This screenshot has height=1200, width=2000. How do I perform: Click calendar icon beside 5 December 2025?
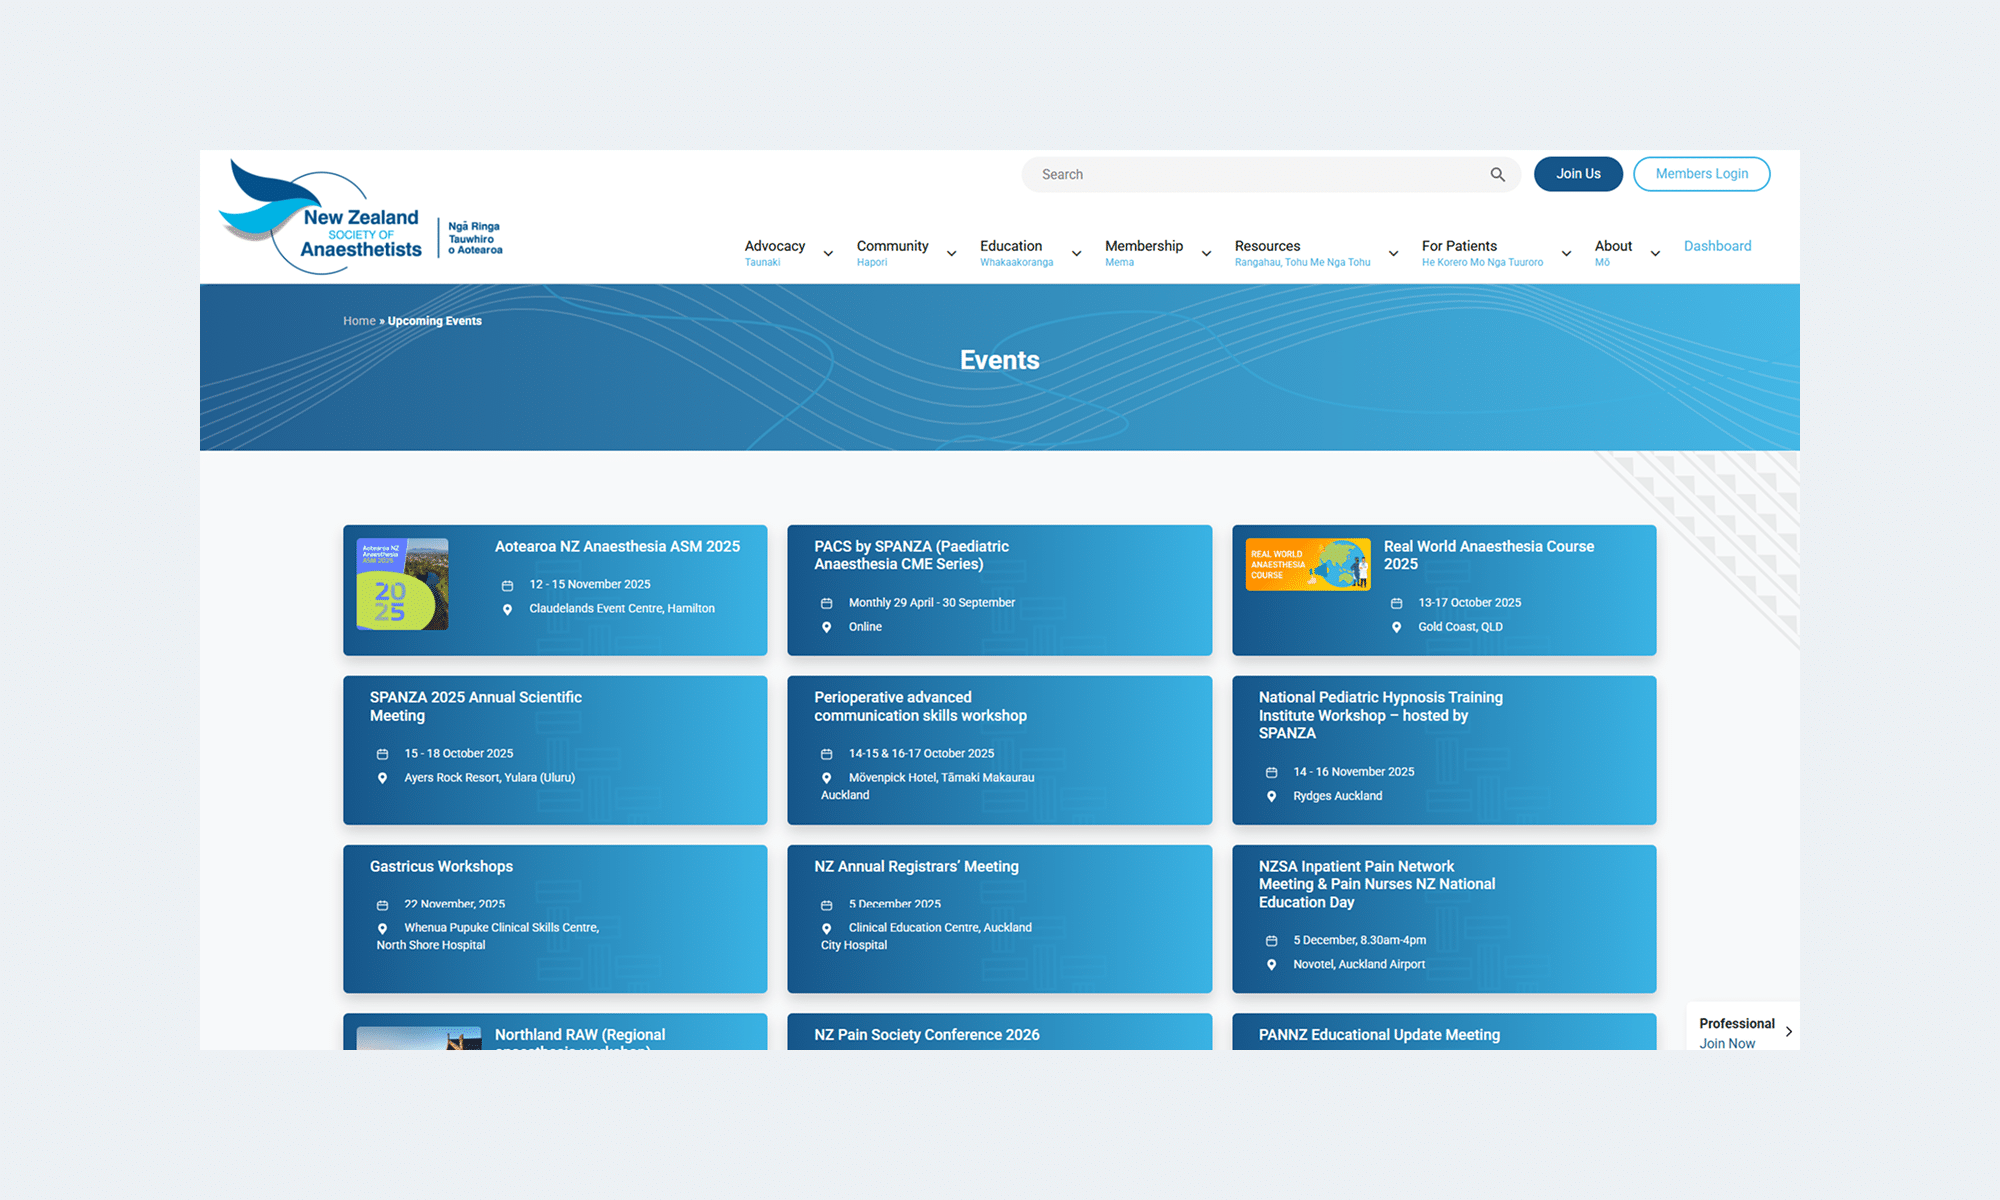[826, 905]
